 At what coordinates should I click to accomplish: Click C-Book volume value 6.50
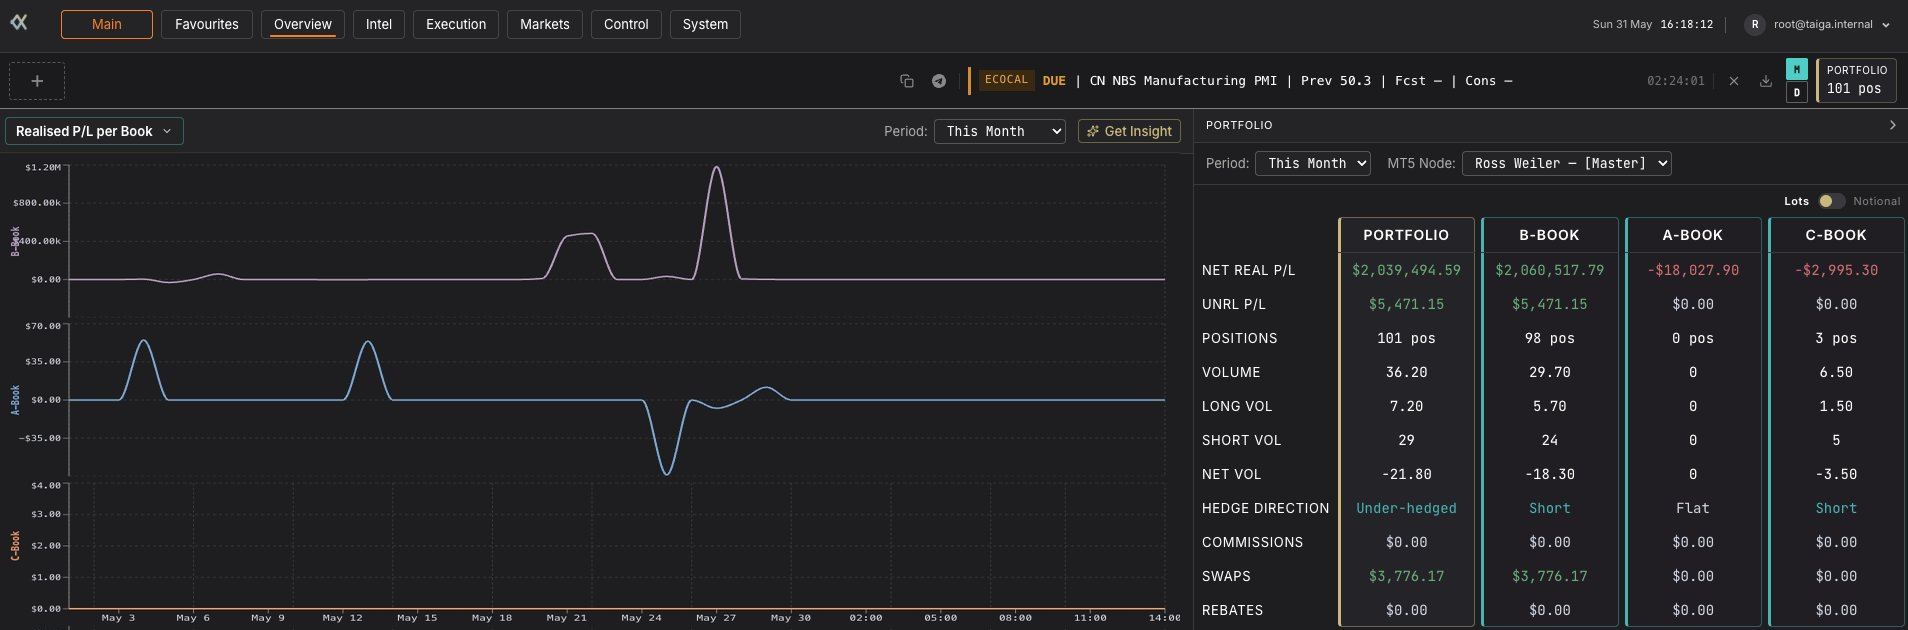pos(1836,372)
